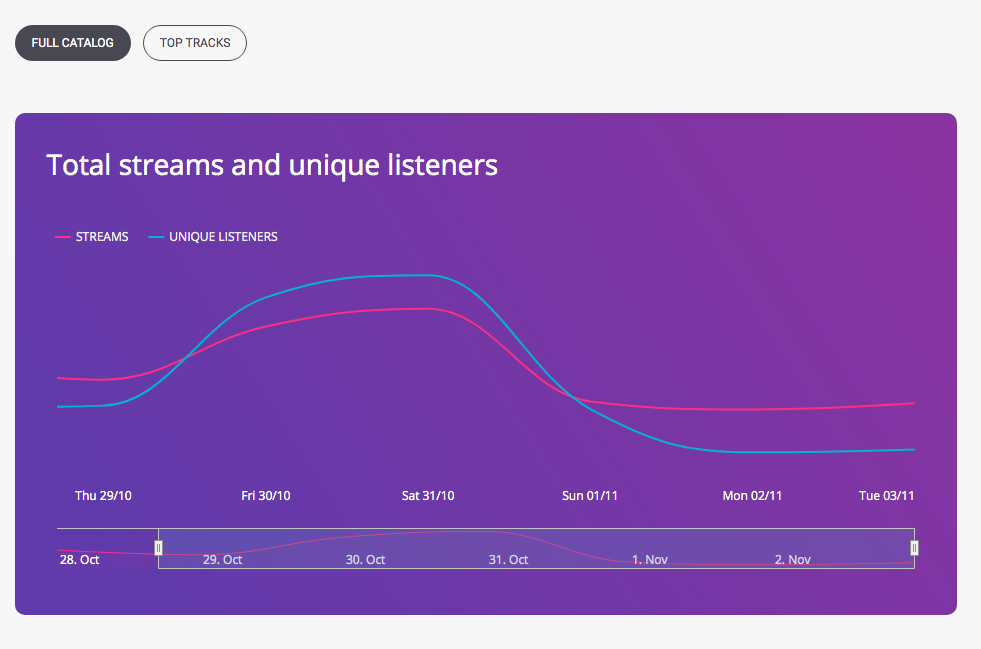Switch to the TOP TRACKS tab
Viewport: 981px width, 649px height.
click(x=195, y=43)
